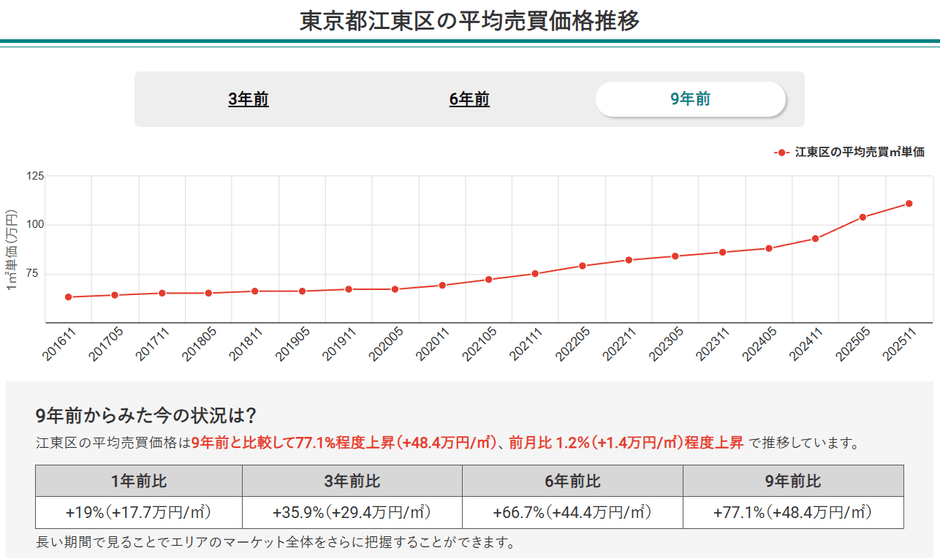This screenshot has height=558, width=940.
Task: Click the 202411 data point on the chart
Action: click(815, 239)
